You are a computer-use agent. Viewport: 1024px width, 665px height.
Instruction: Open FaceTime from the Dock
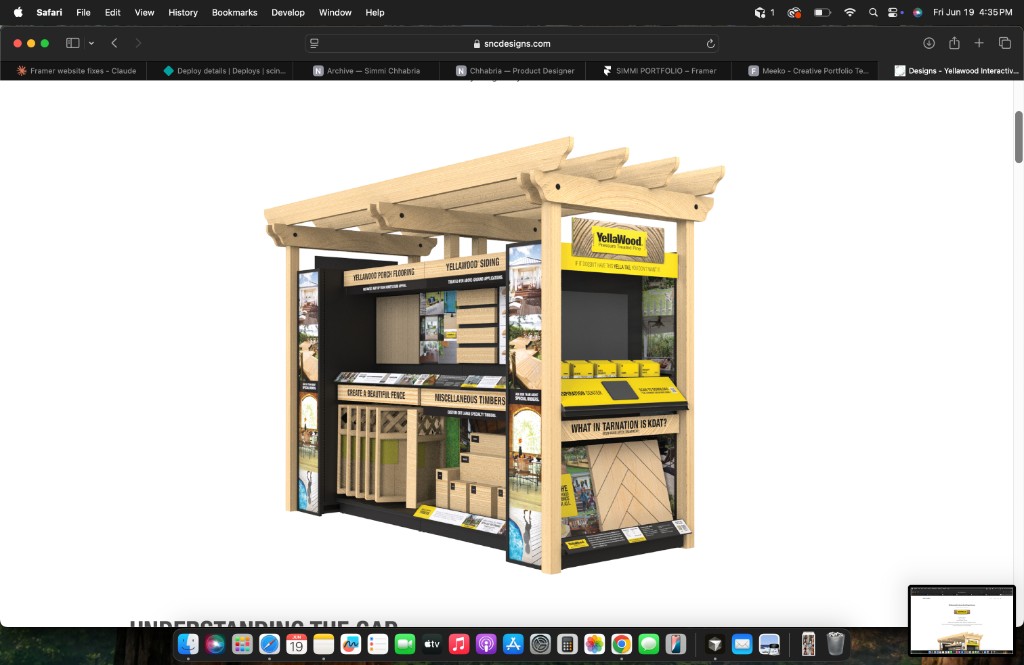click(x=405, y=645)
